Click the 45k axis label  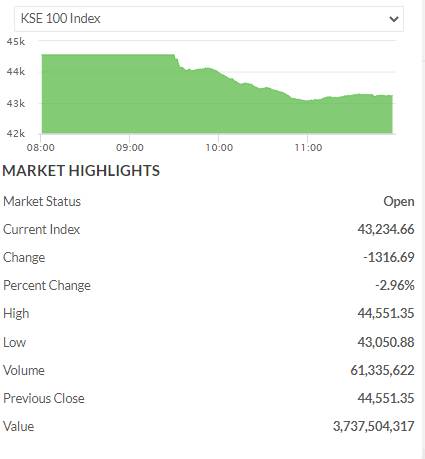pos(16,42)
